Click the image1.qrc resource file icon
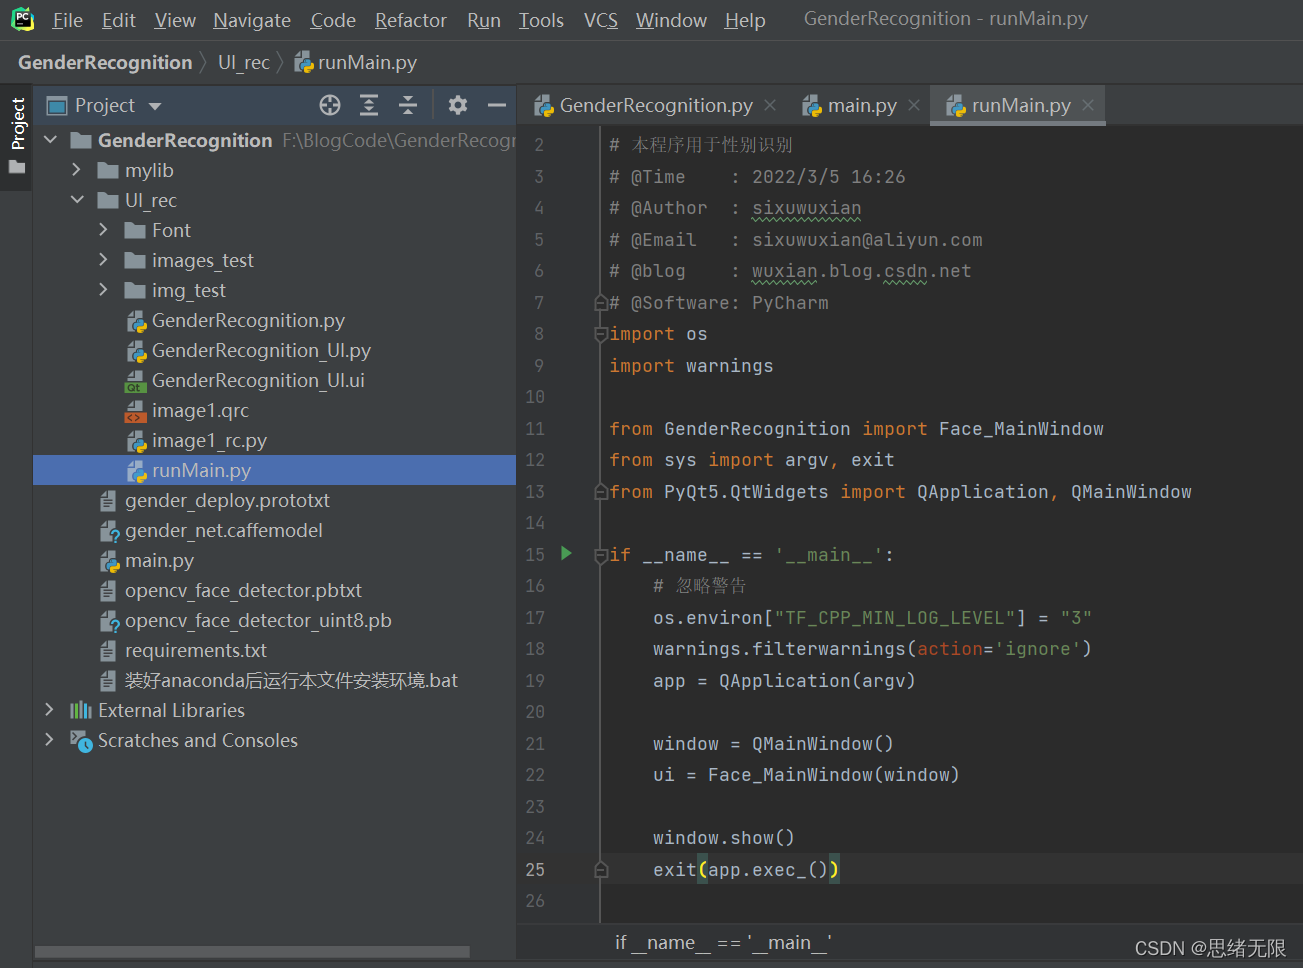This screenshot has width=1303, height=968. (x=136, y=411)
